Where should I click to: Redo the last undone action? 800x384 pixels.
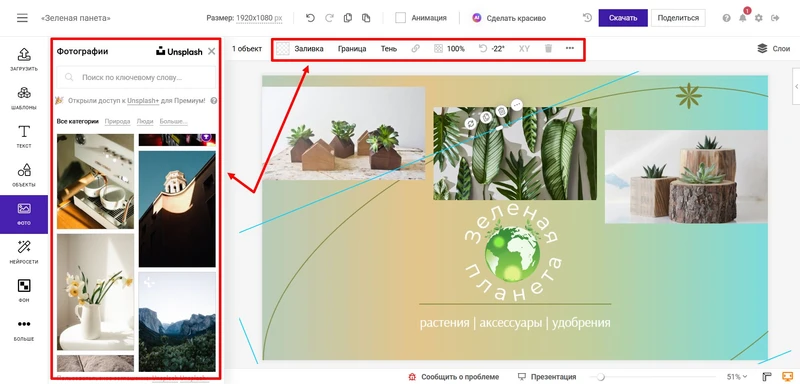coord(329,18)
